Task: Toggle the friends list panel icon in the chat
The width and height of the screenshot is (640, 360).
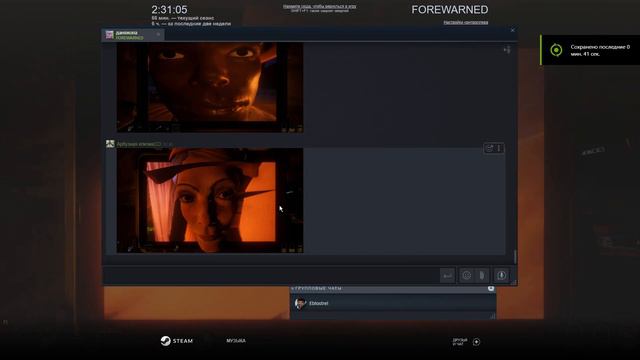Action: 507,50
